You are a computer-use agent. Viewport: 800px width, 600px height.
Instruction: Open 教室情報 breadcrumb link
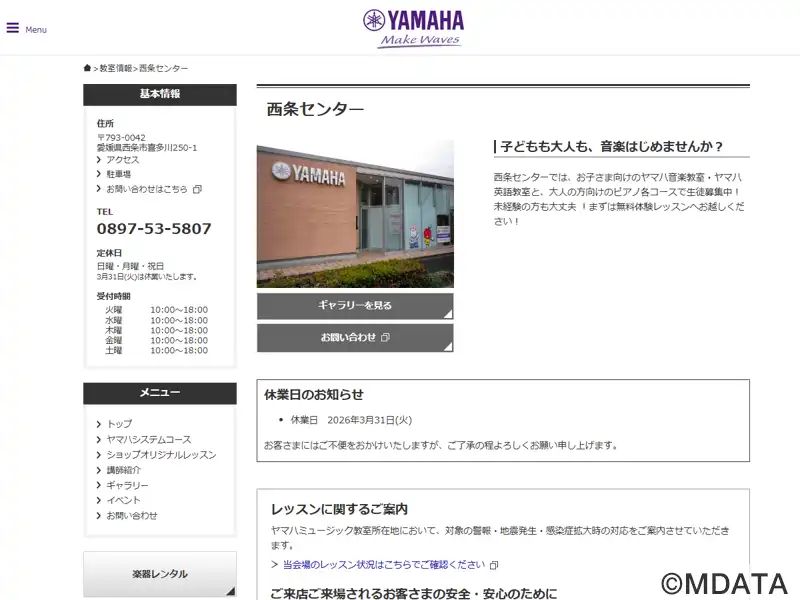(116, 68)
